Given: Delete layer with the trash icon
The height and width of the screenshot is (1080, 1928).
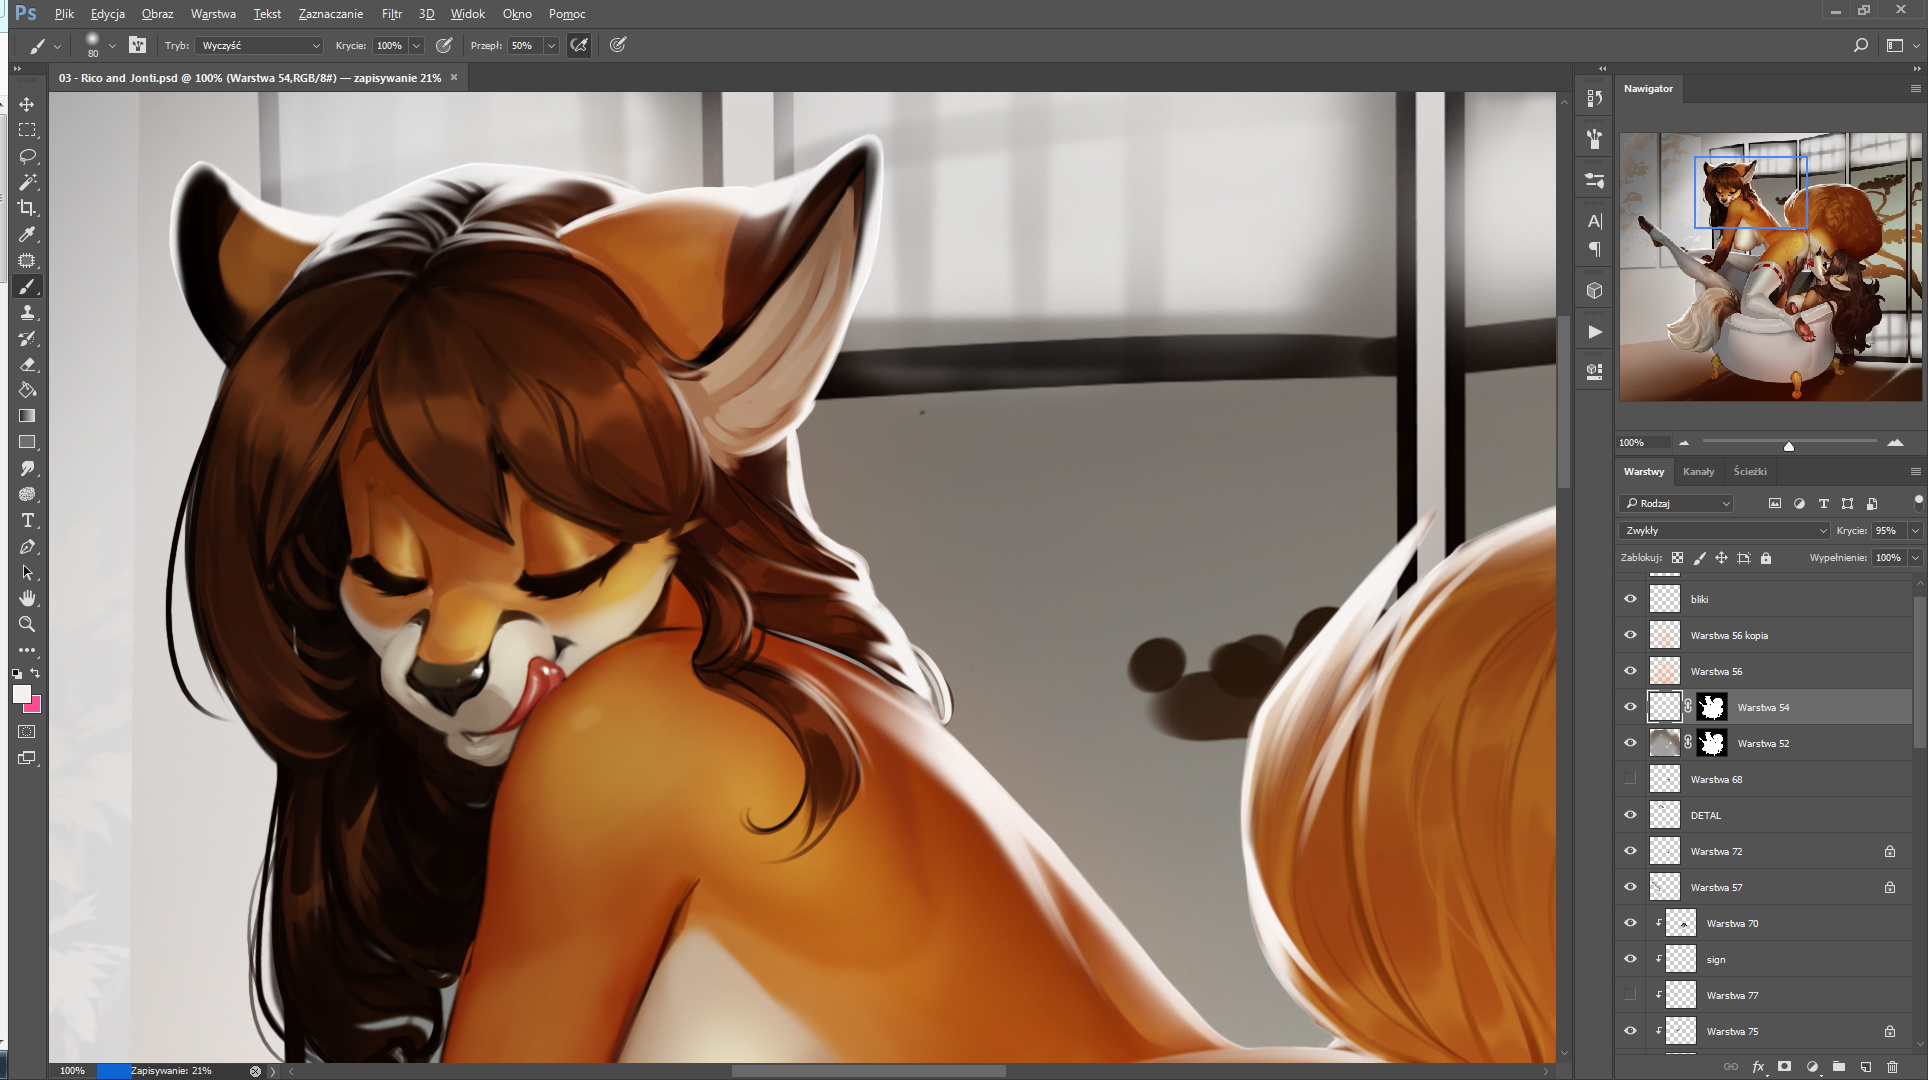Looking at the screenshot, I should (x=1891, y=1067).
